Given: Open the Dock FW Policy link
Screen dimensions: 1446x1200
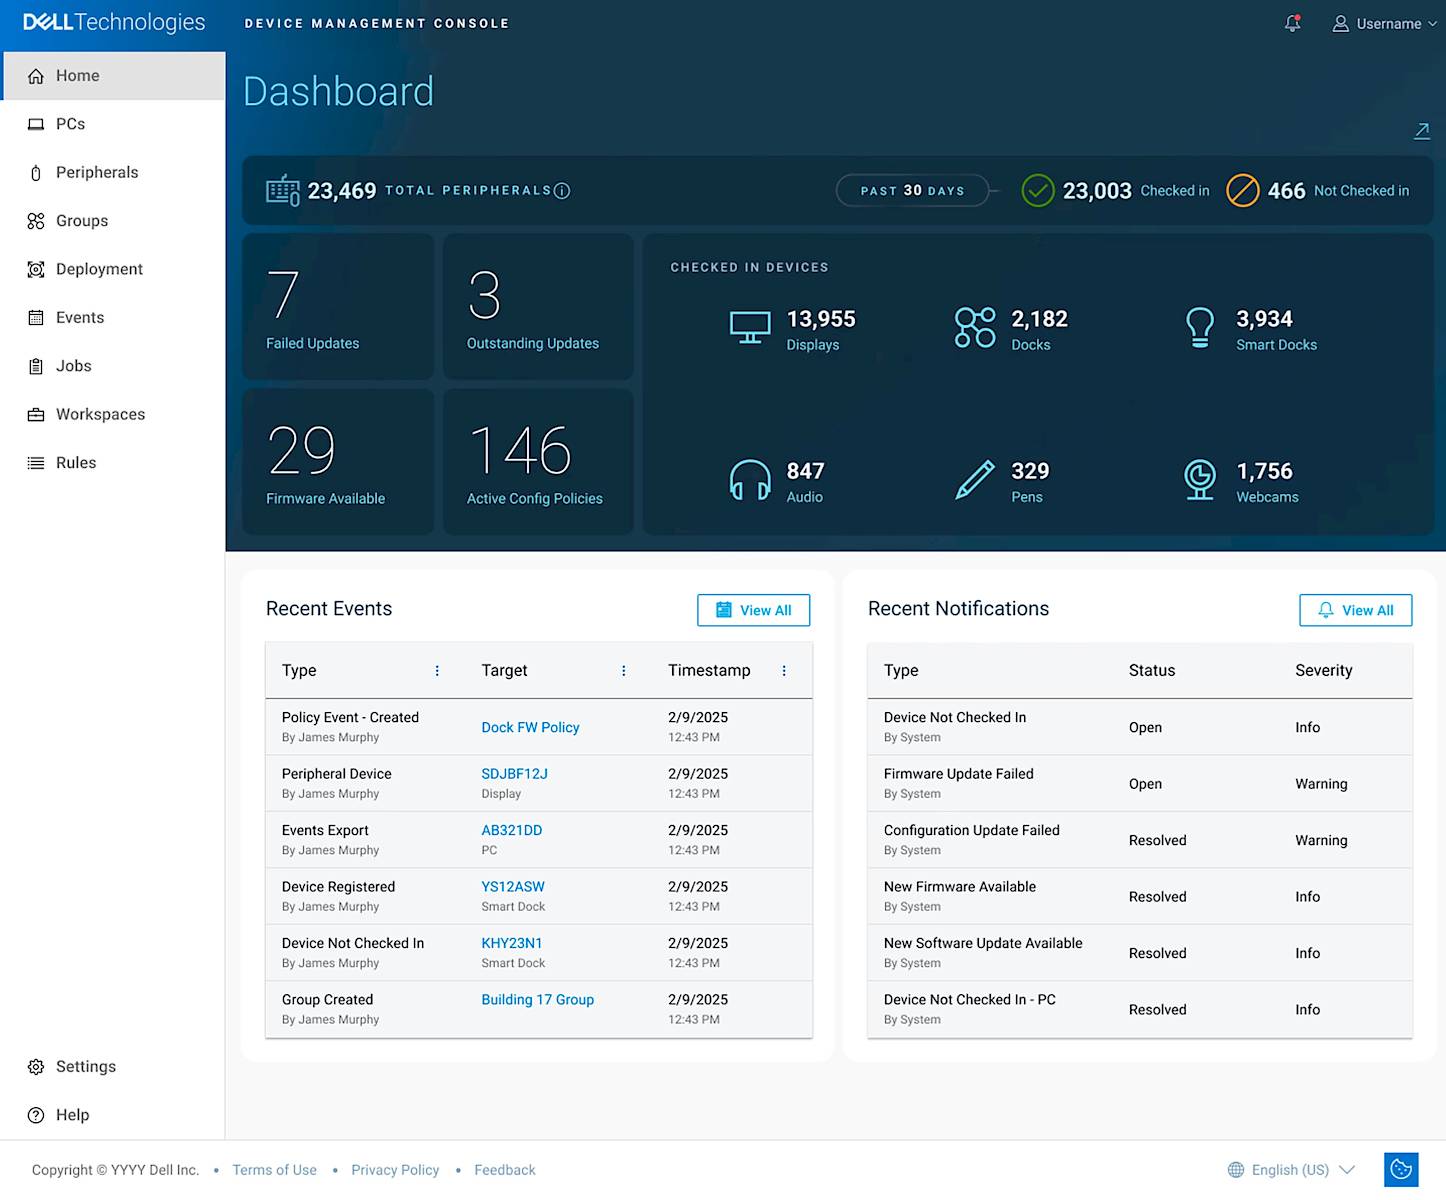Looking at the screenshot, I should tap(530, 727).
